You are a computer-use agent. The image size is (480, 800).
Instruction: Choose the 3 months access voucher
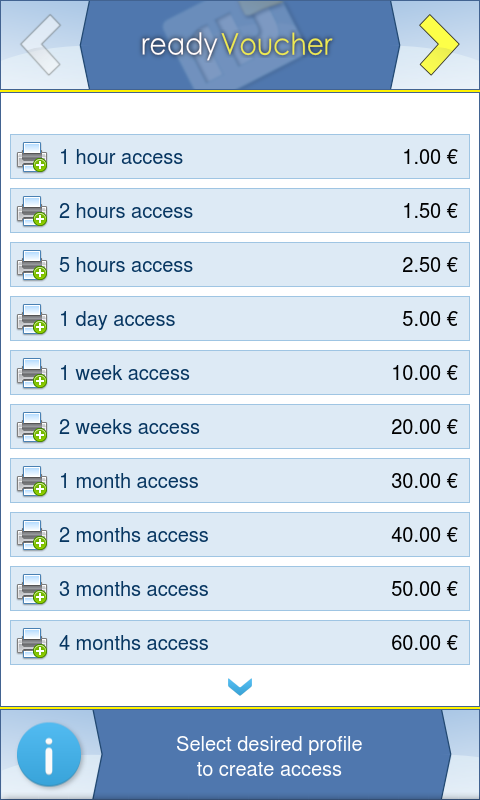point(240,589)
